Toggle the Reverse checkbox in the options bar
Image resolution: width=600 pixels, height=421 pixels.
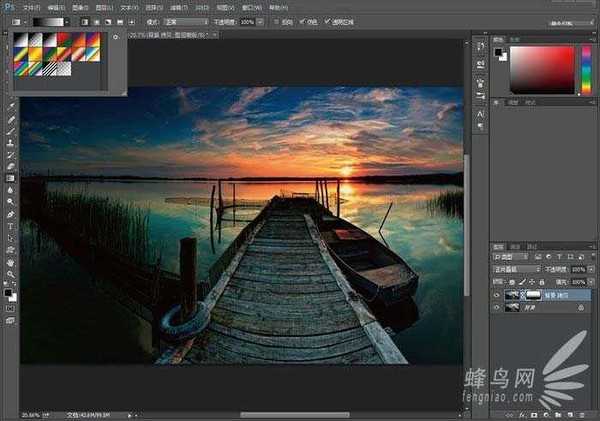click(x=277, y=20)
